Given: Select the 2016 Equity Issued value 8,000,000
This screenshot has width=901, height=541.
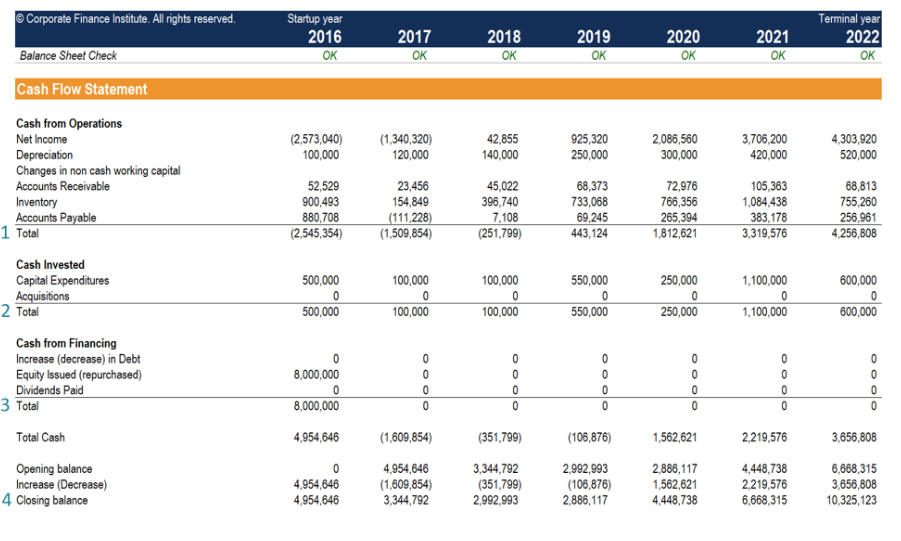Looking at the screenshot, I should point(315,375).
